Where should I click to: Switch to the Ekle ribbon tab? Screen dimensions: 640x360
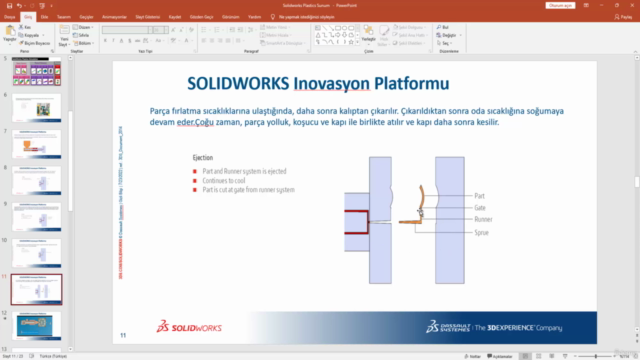[44, 17]
